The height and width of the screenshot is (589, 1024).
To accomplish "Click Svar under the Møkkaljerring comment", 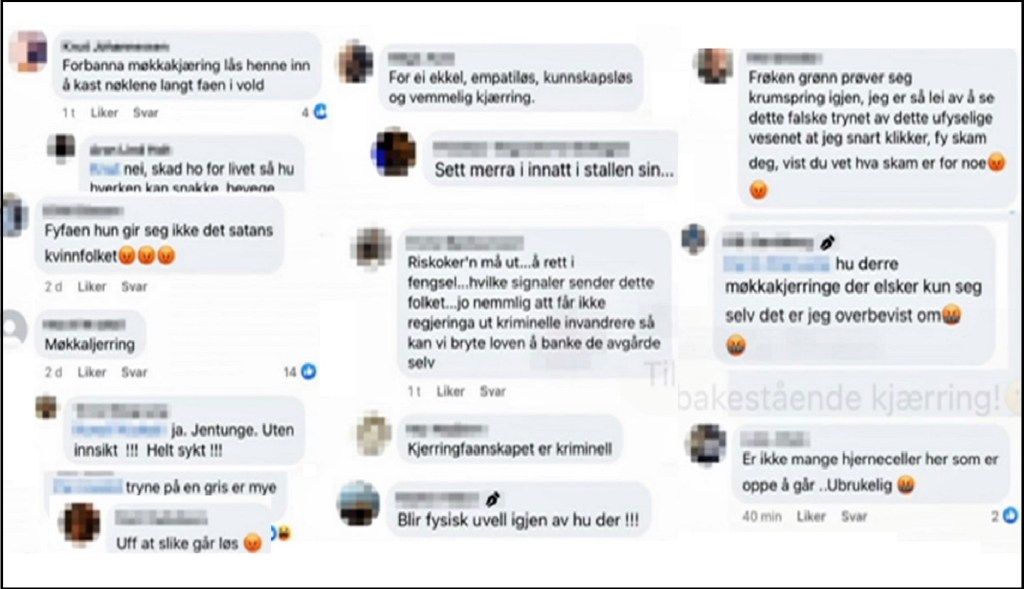I will 134,372.
